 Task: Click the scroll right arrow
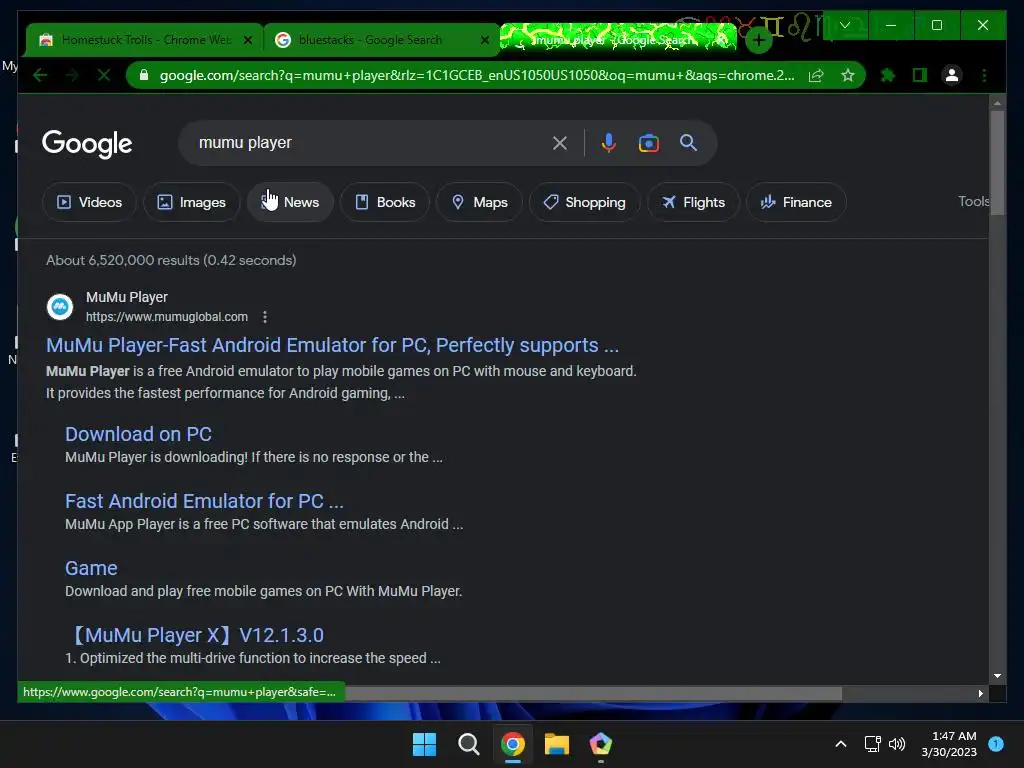coord(980,694)
